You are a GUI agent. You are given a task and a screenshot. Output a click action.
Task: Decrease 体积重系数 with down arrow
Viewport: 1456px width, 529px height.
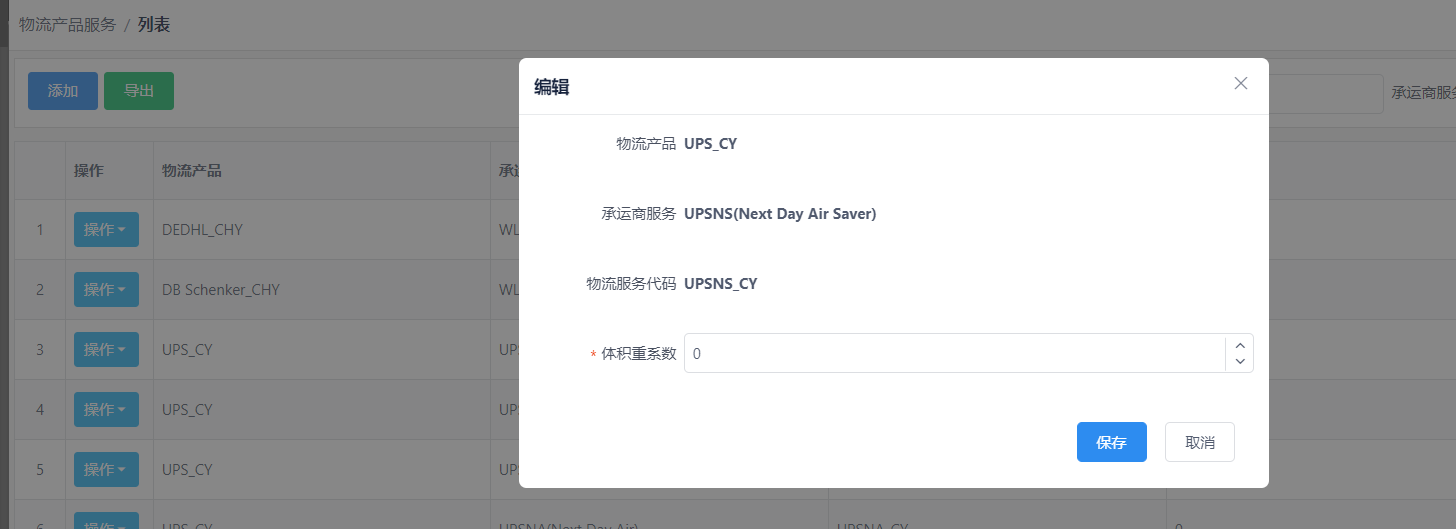[x=1240, y=362]
